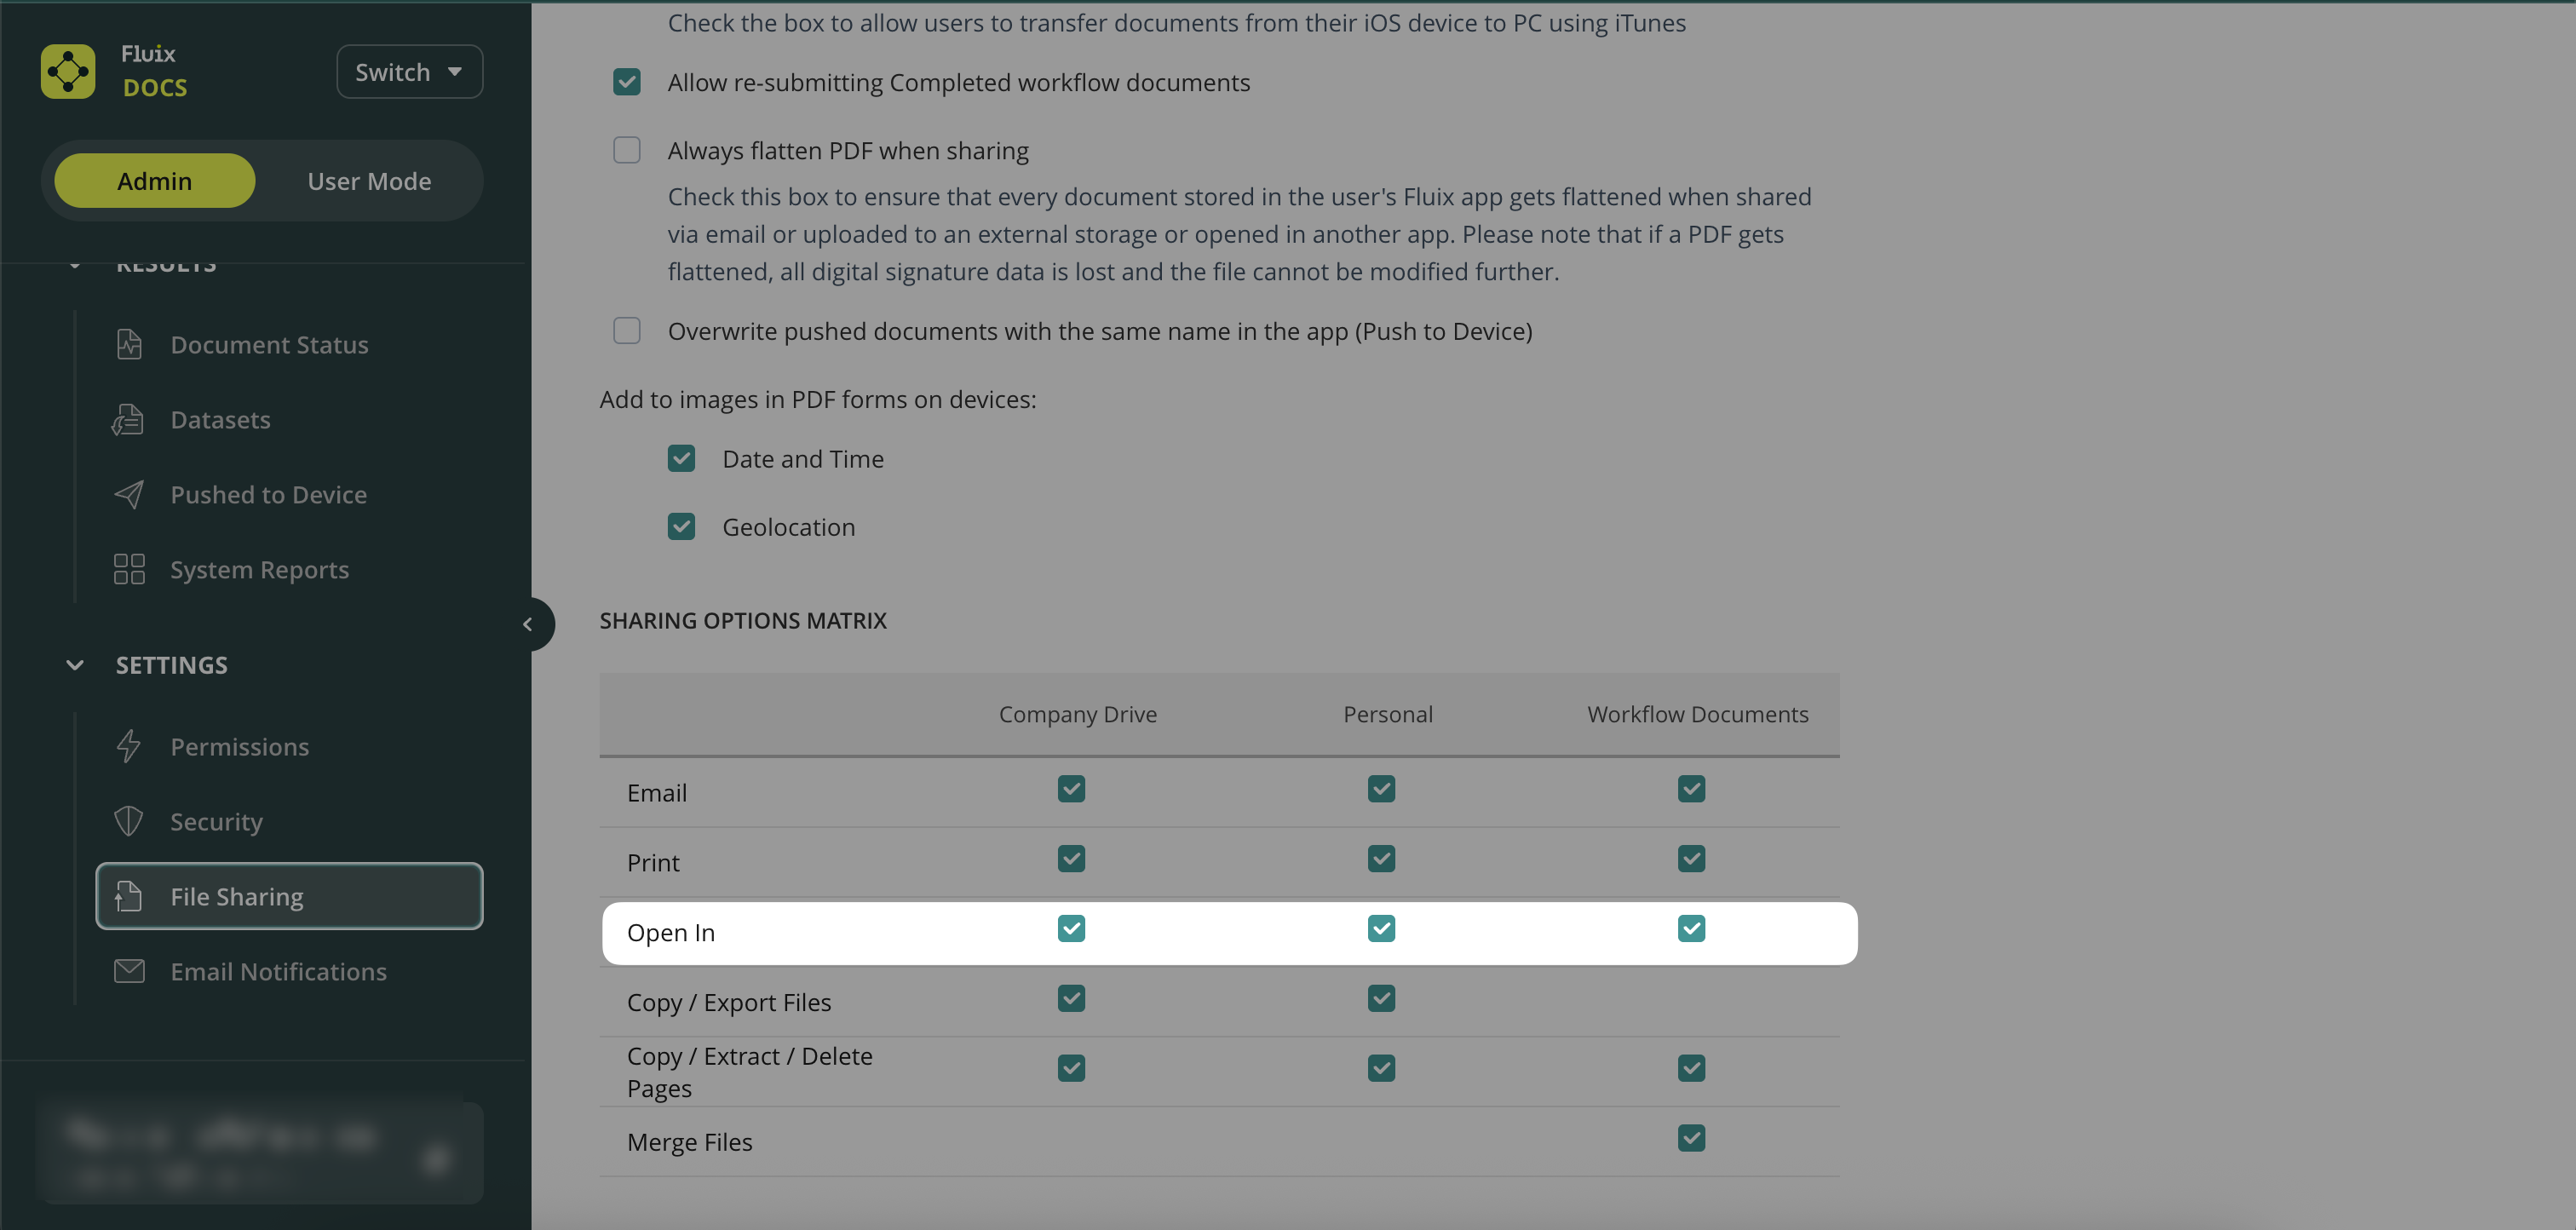Open the Switch dropdown

coord(409,72)
